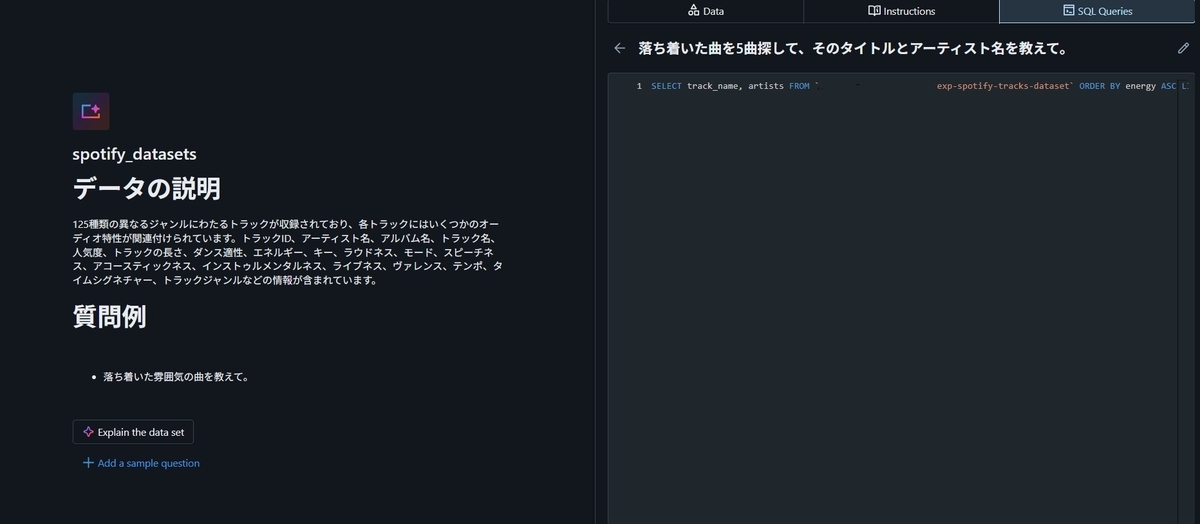
Task: Switch to the Data tab
Action: tap(705, 11)
